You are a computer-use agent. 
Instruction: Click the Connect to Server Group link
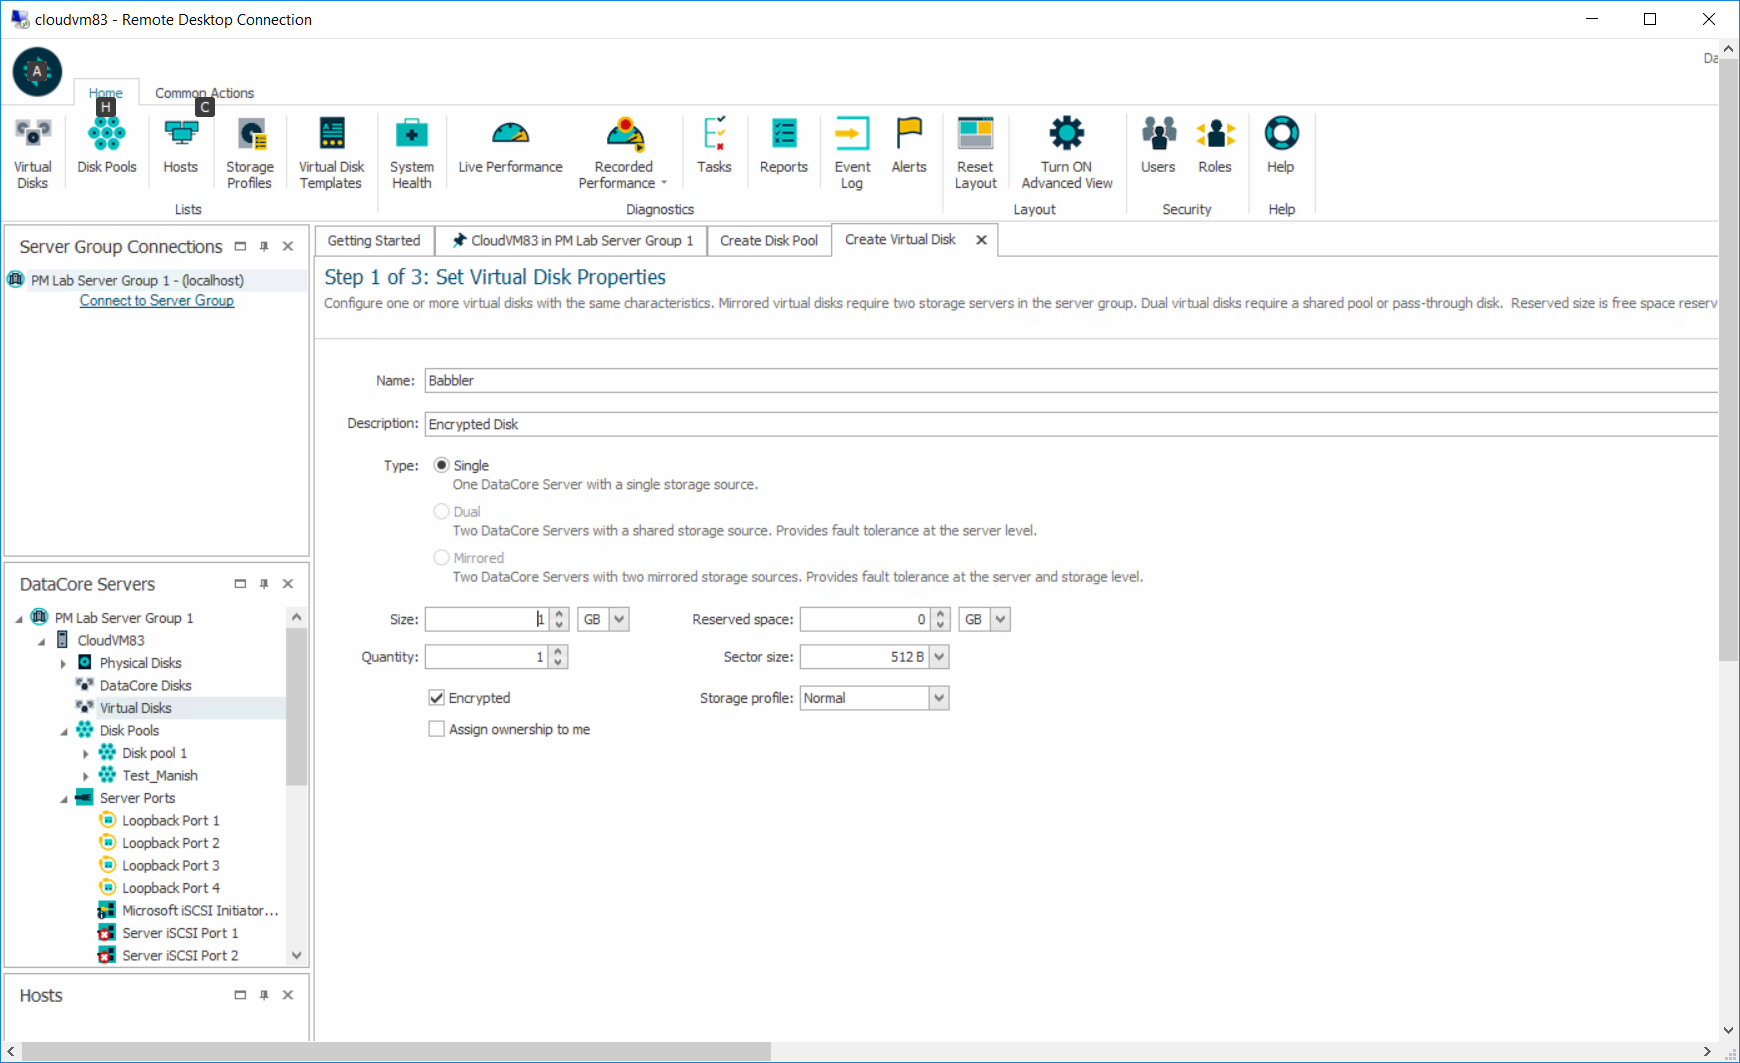coord(156,300)
